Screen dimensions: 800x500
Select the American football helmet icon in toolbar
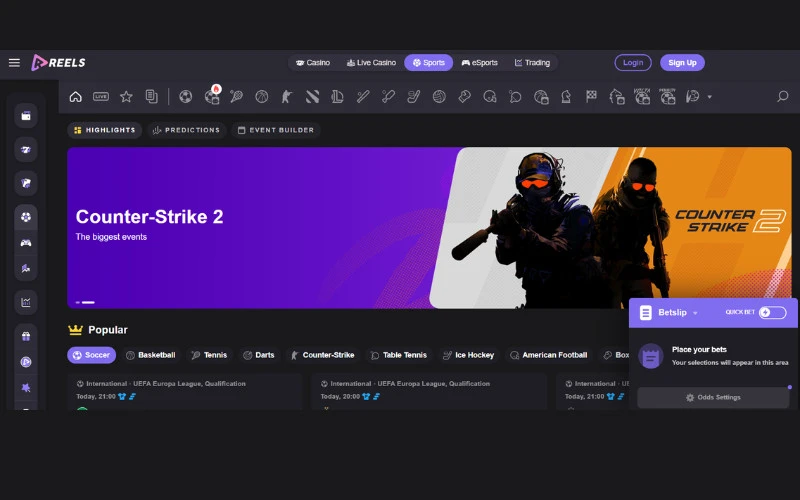pos(490,96)
